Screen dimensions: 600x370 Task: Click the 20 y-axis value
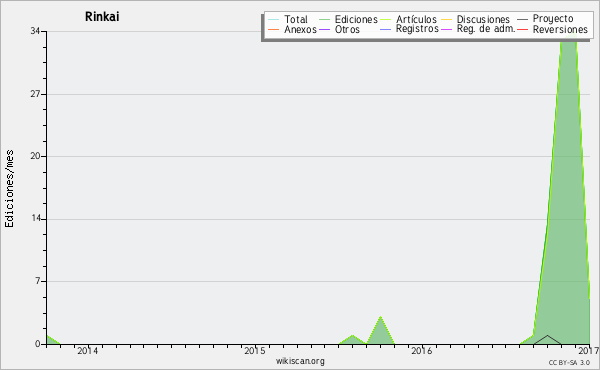36,156
